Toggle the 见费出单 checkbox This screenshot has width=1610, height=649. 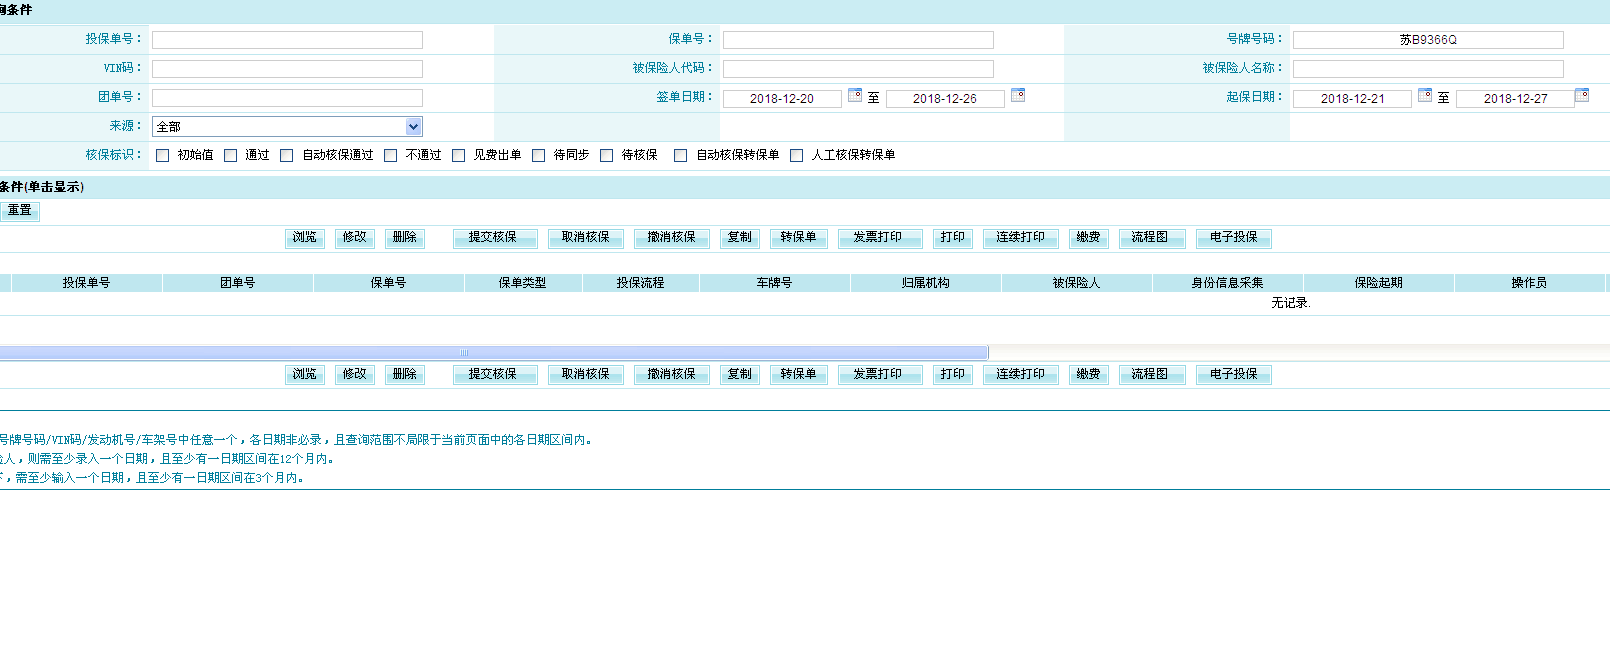(459, 155)
